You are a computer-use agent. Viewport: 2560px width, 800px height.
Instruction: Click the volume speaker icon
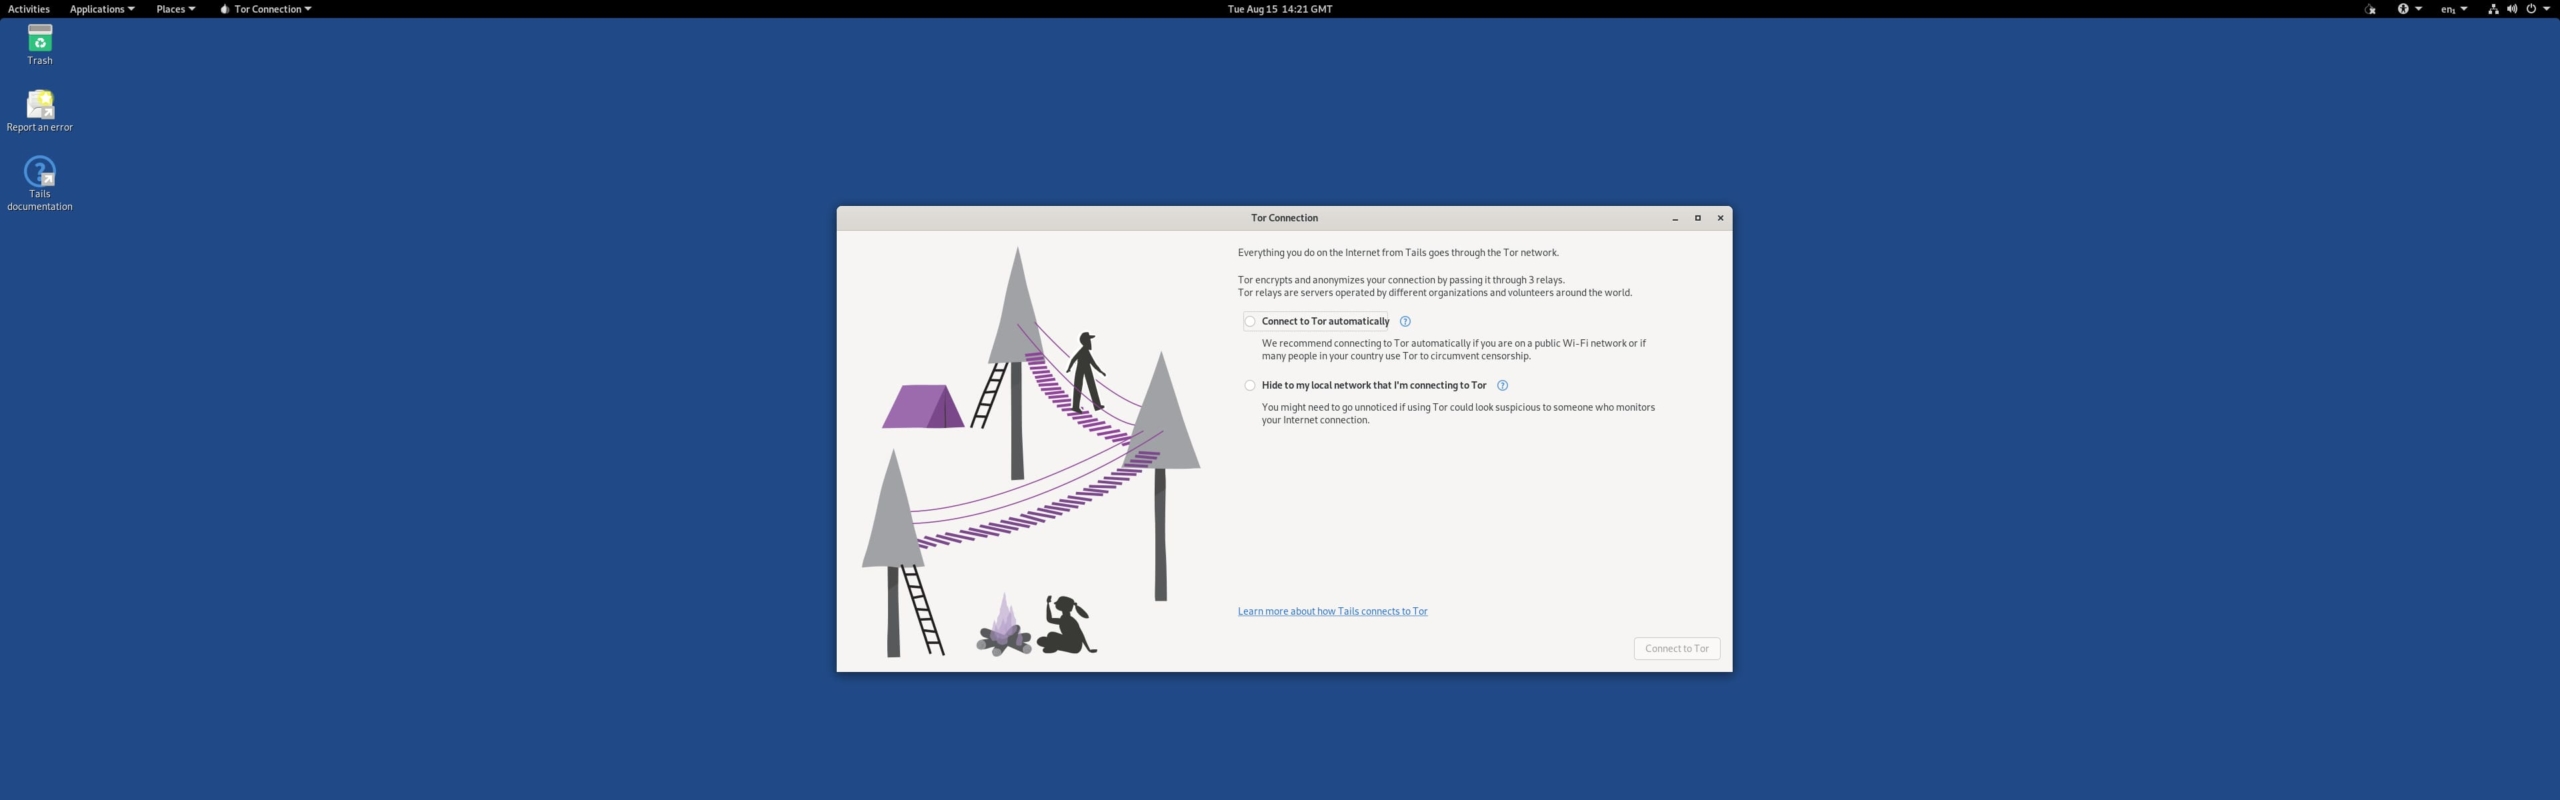[2512, 9]
